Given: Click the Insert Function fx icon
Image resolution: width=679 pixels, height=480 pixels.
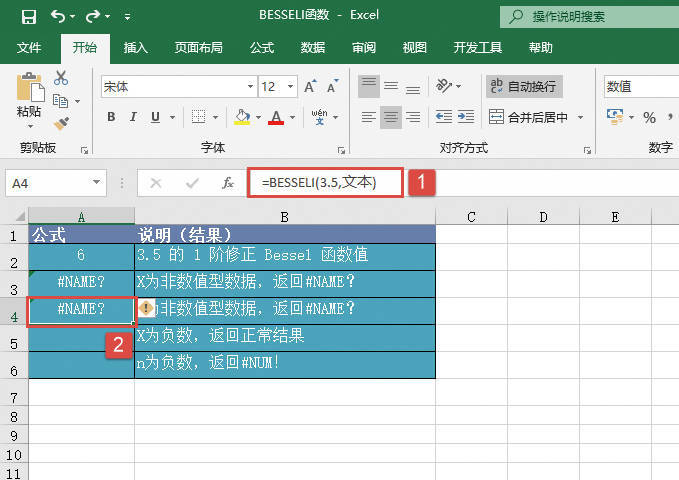Looking at the screenshot, I should coord(228,183).
